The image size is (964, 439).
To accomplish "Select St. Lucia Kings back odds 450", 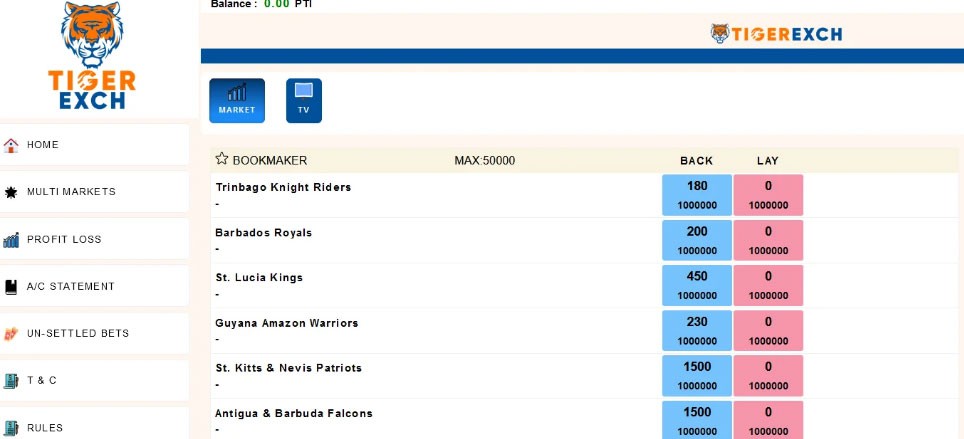I will (x=697, y=285).
